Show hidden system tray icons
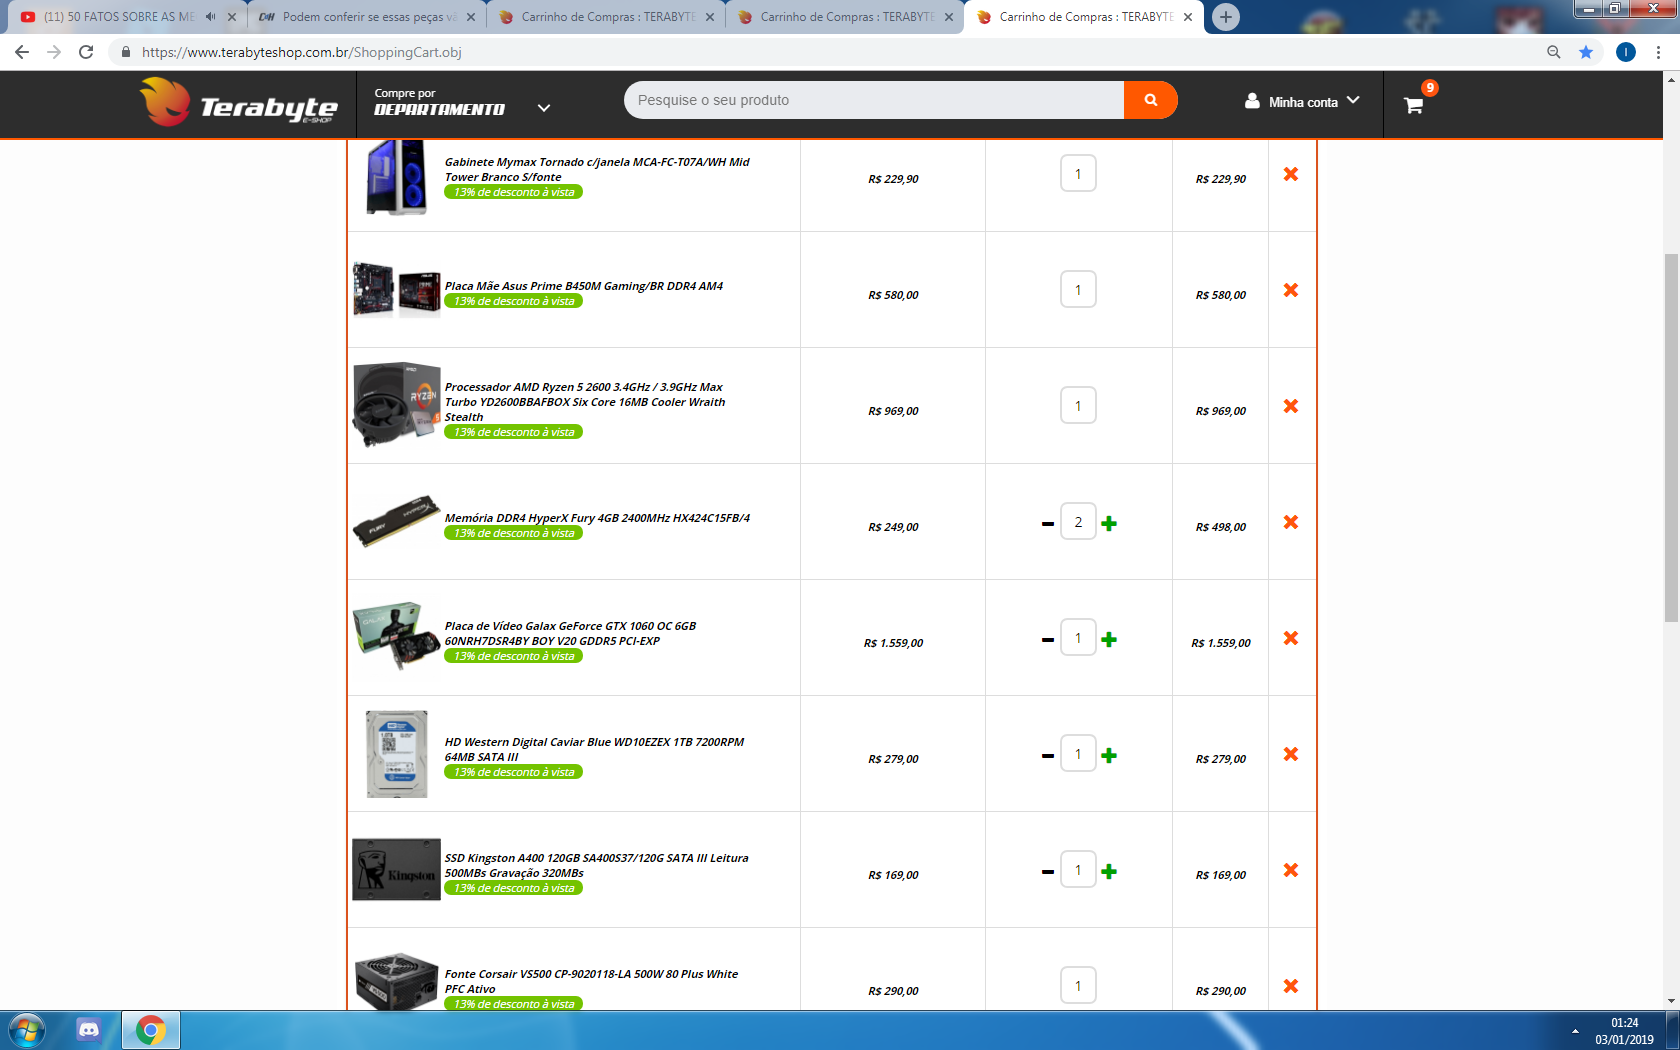Image resolution: width=1680 pixels, height=1050 pixels. (x=1575, y=1031)
